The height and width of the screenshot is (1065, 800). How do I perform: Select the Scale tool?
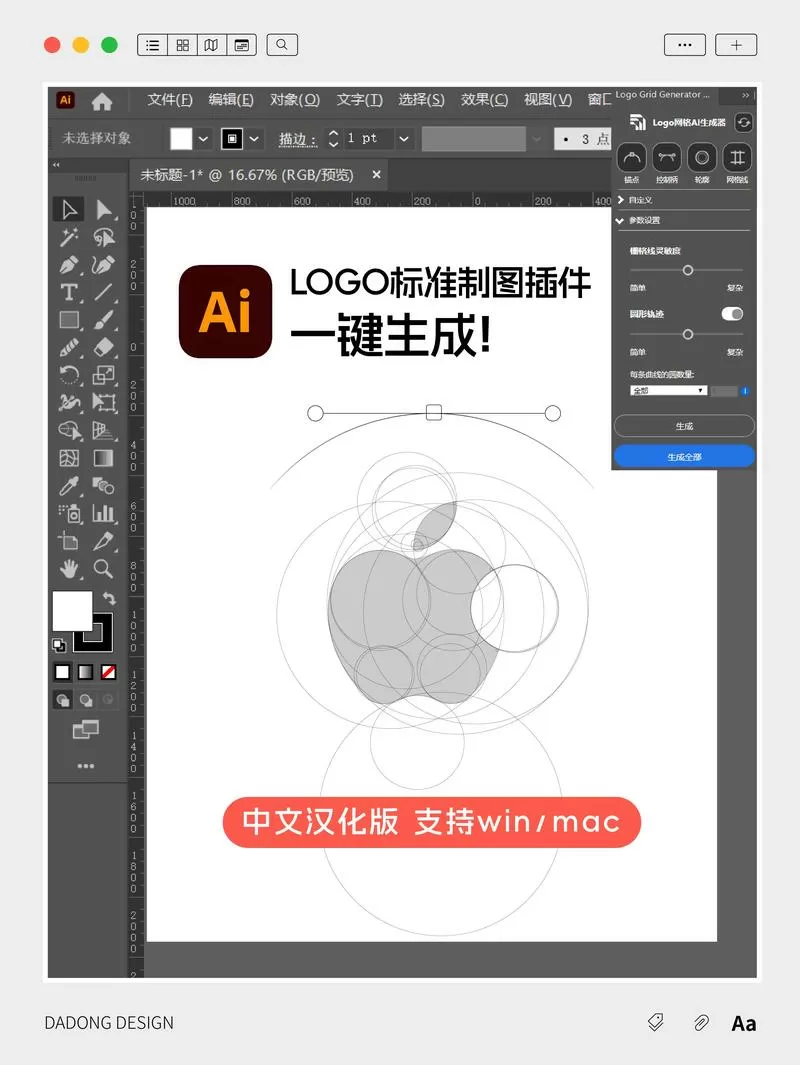103,375
